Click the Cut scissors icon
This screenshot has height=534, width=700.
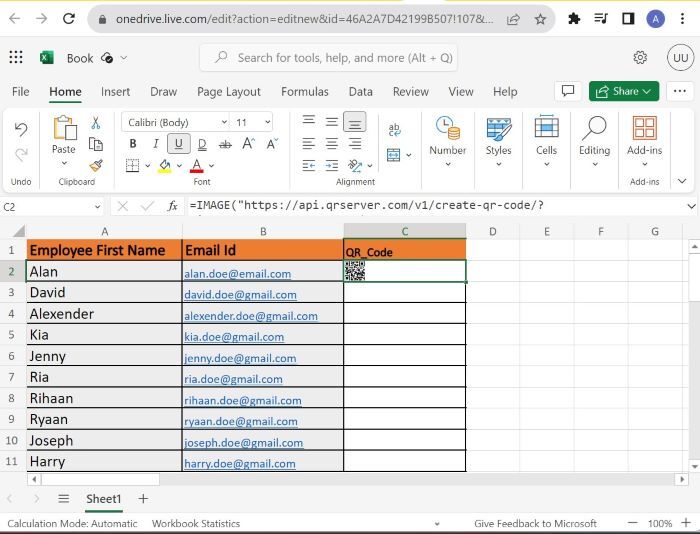pyautogui.click(x=96, y=123)
